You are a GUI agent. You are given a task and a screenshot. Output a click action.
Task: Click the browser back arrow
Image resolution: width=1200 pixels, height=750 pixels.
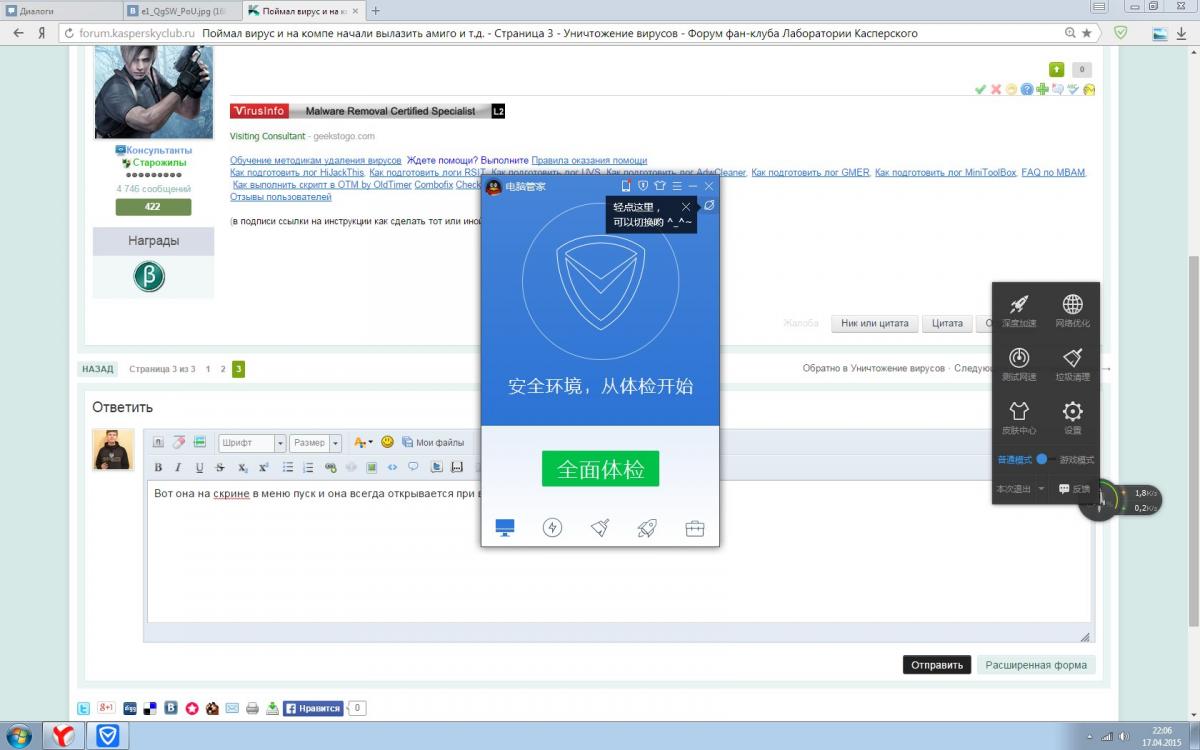pos(18,33)
